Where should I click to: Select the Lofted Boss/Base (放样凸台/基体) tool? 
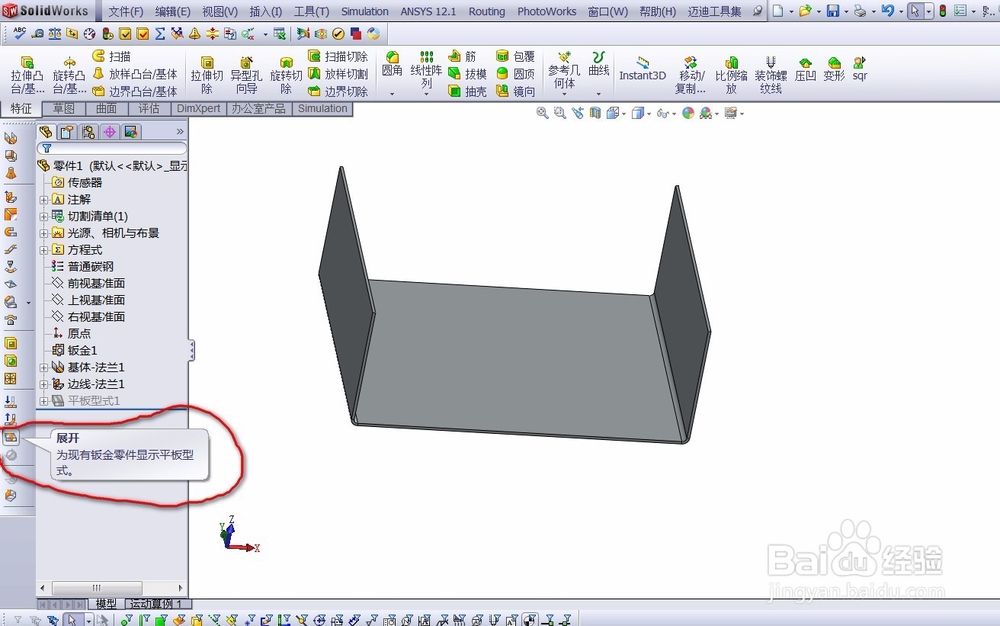[x=135, y=74]
